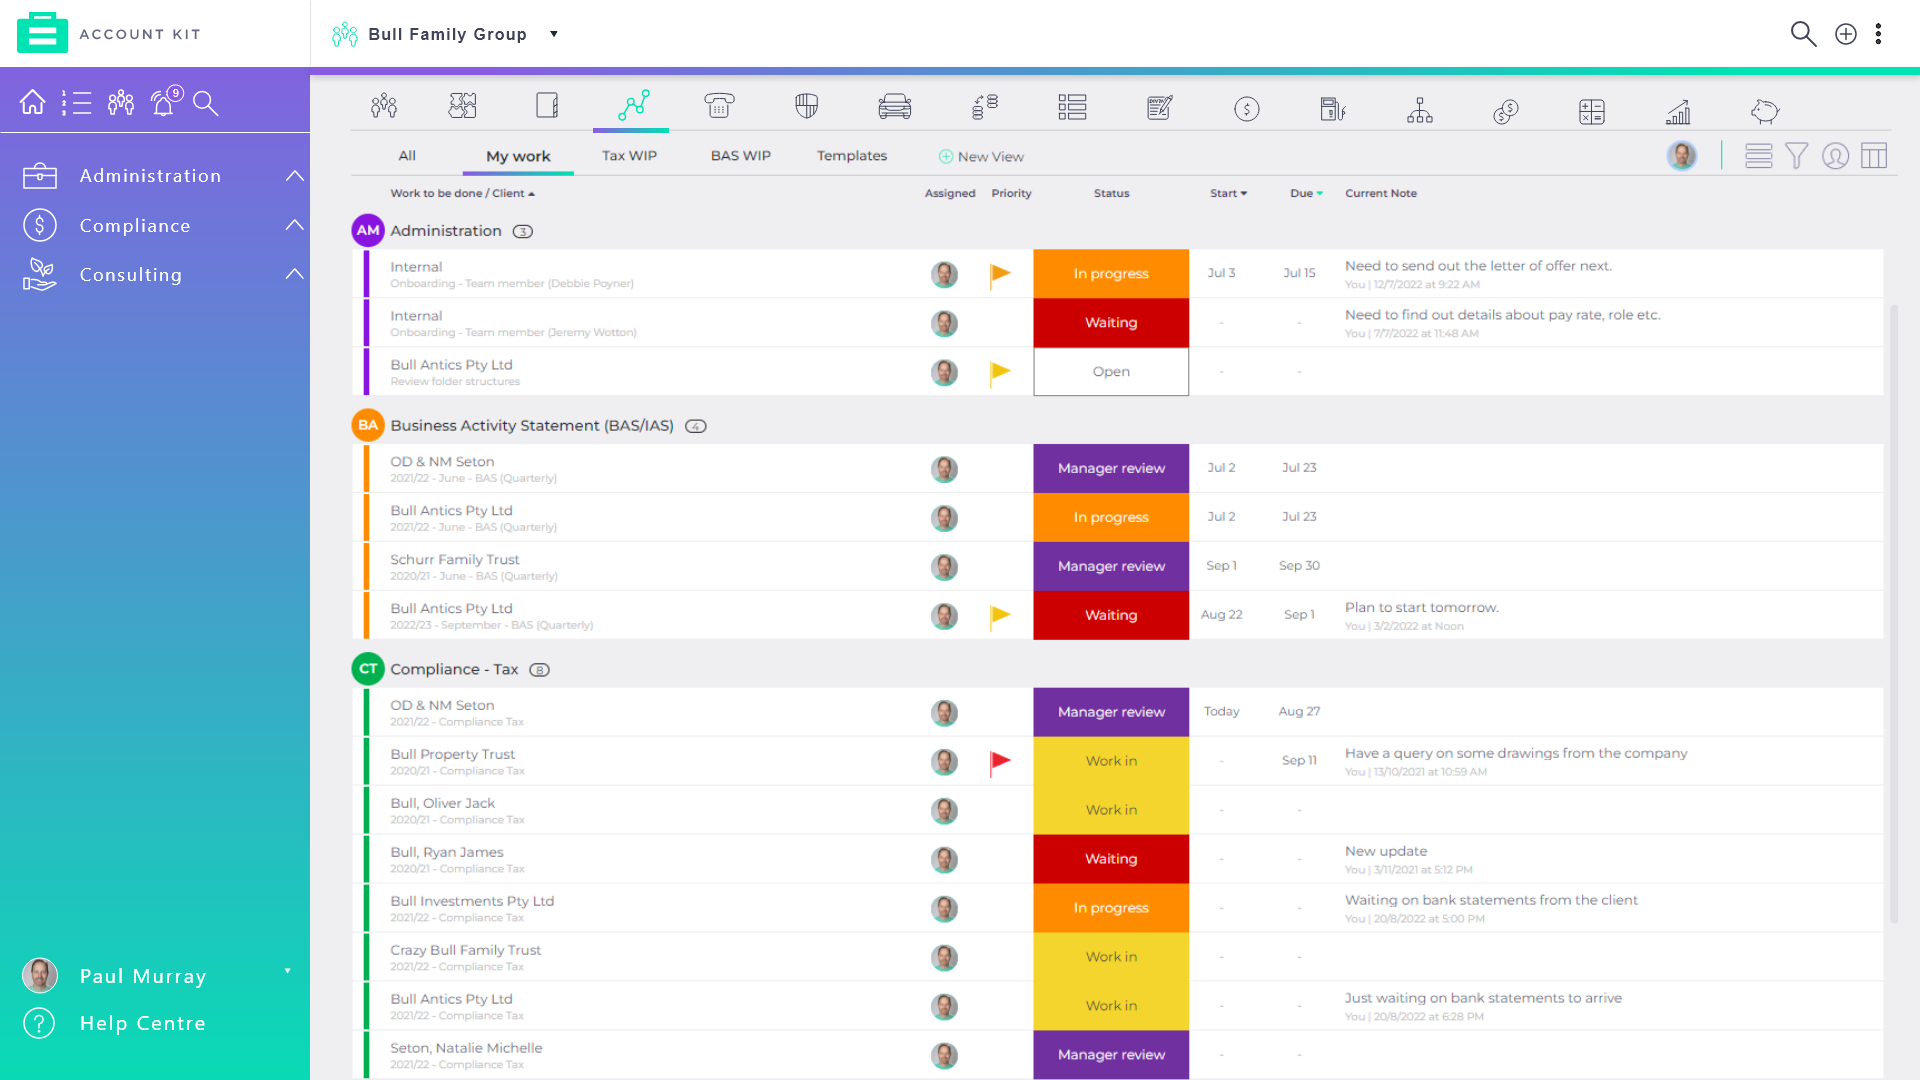Open the bar chart toolbar icon
This screenshot has width=1920, height=1080.
[1678, 111]
